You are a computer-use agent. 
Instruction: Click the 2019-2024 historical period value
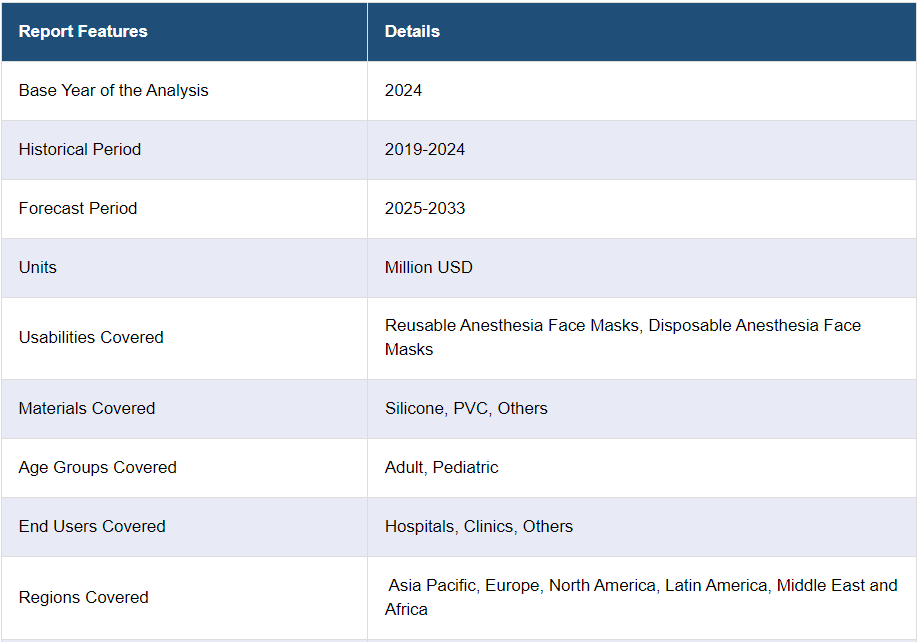click(x=425, y=149)
